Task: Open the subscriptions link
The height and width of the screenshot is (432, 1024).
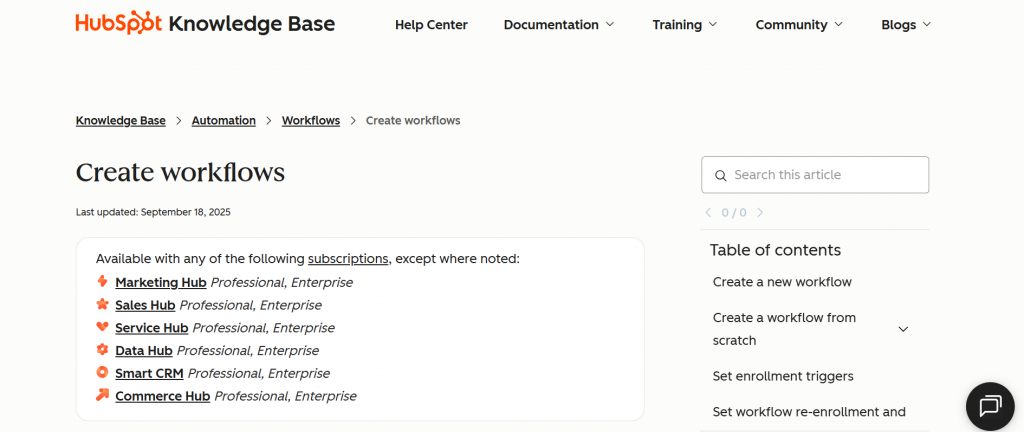Action: pyautogui.click(x=348, y=258)
